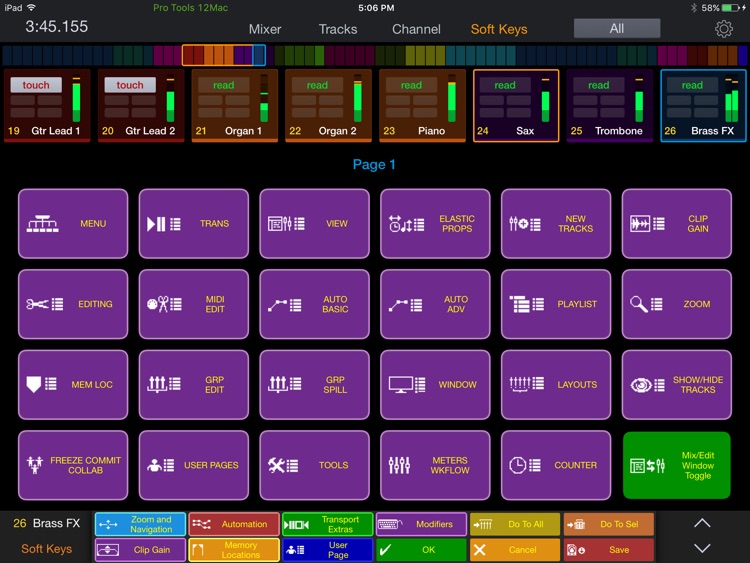Screen dimensions: 750x563
Task: Open the COUNTER clock soft key
Action: pyautogui.click(x=556, y=465)
